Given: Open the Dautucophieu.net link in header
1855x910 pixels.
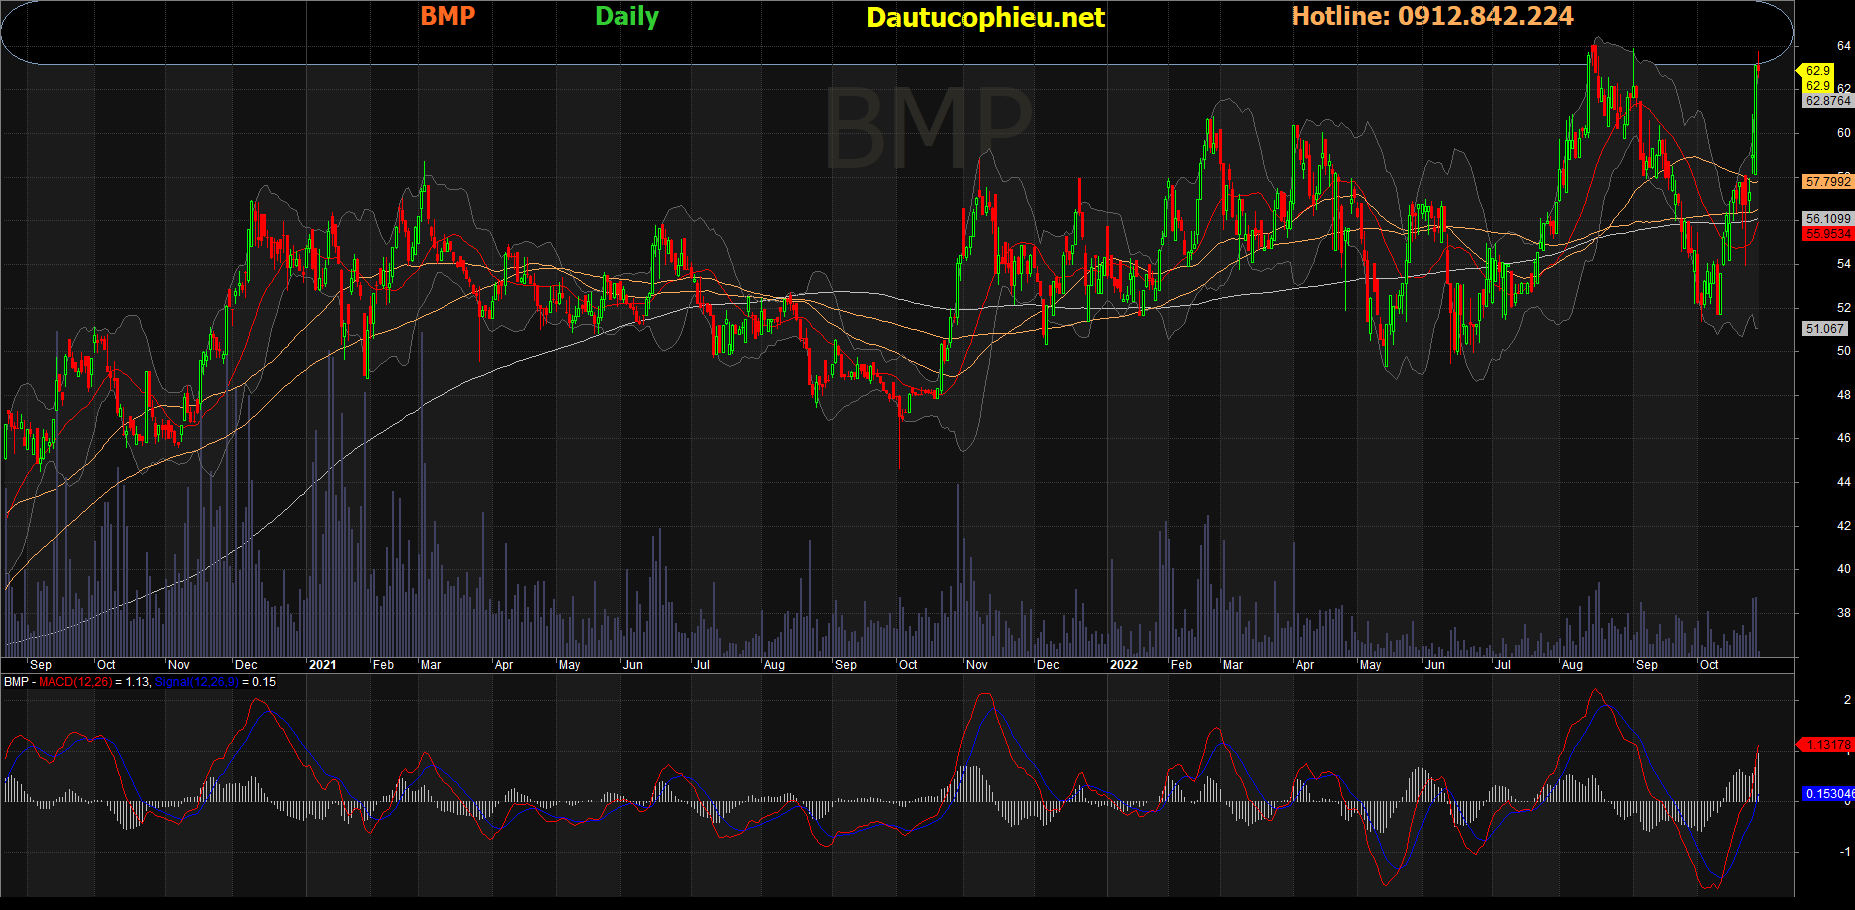Looking at the screenshot, I should point(985,18).
